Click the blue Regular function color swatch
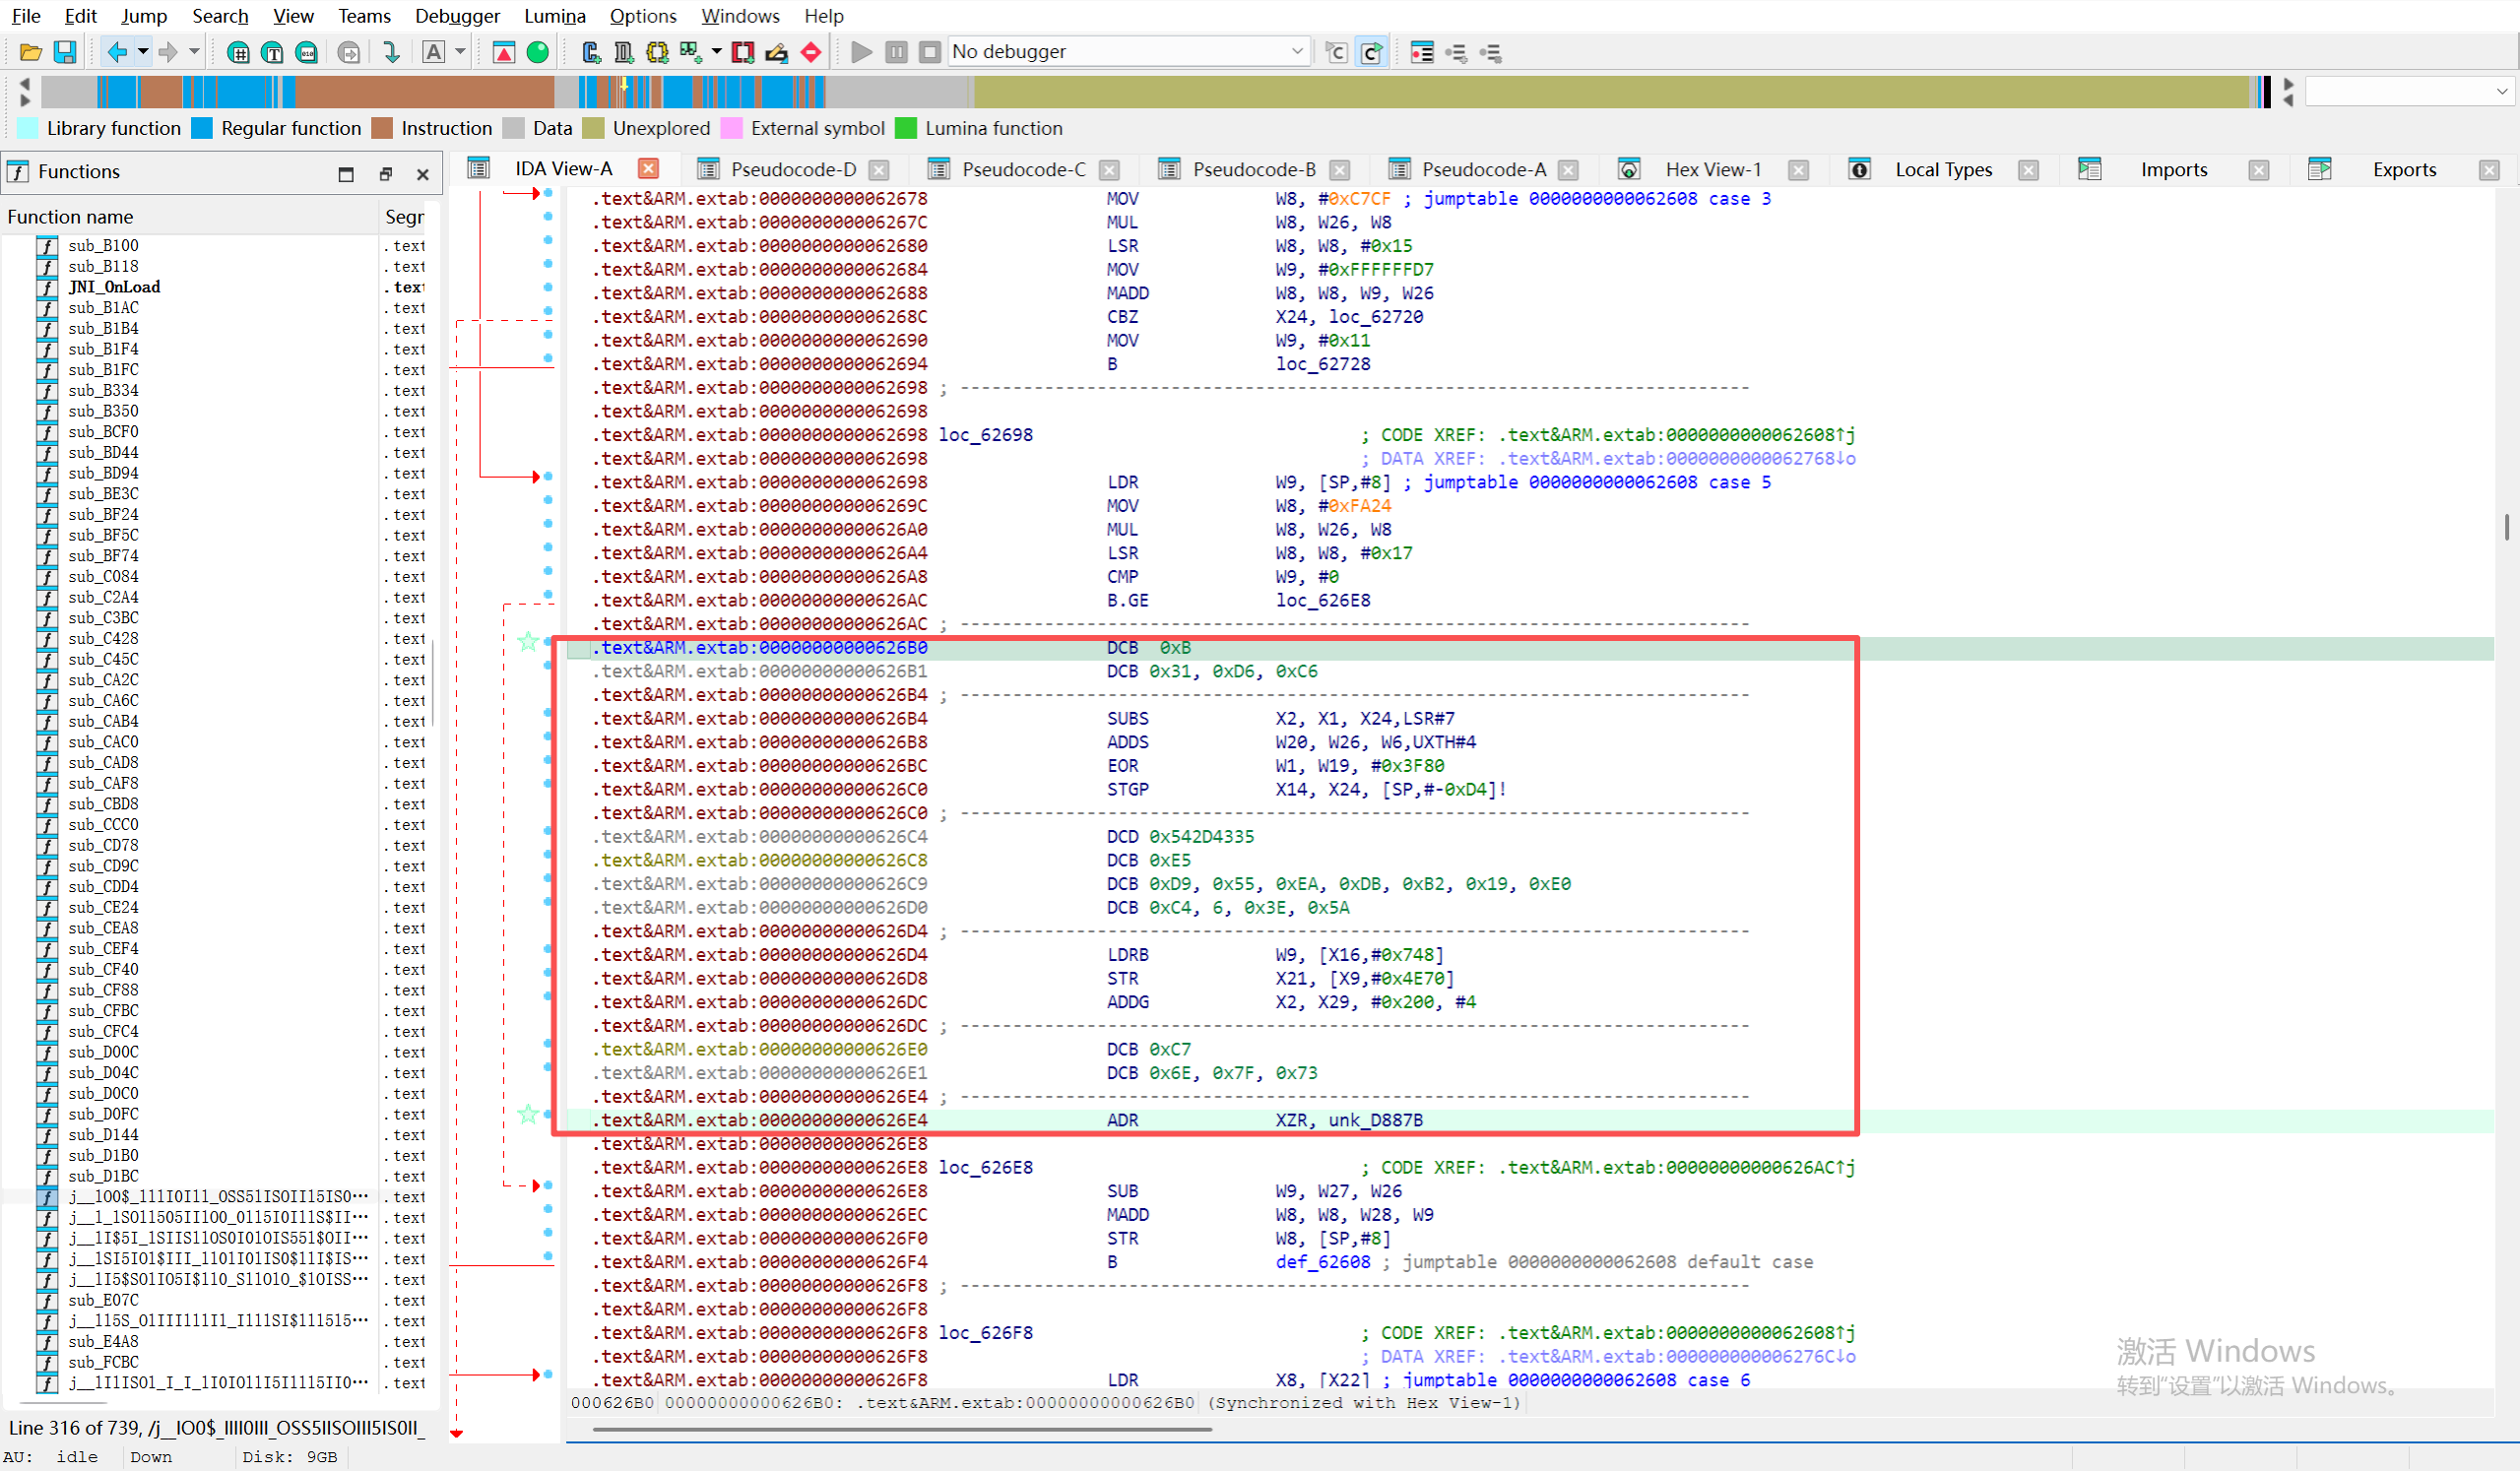 coord(202,128)
